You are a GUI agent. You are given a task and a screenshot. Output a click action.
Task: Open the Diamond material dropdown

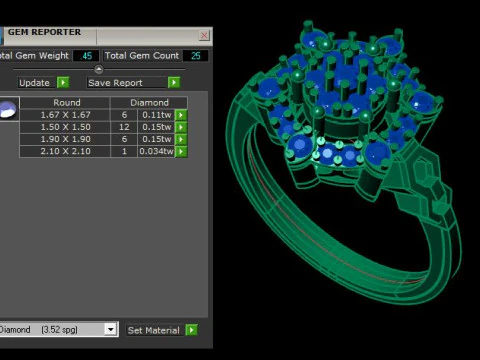tap(110, 330)
